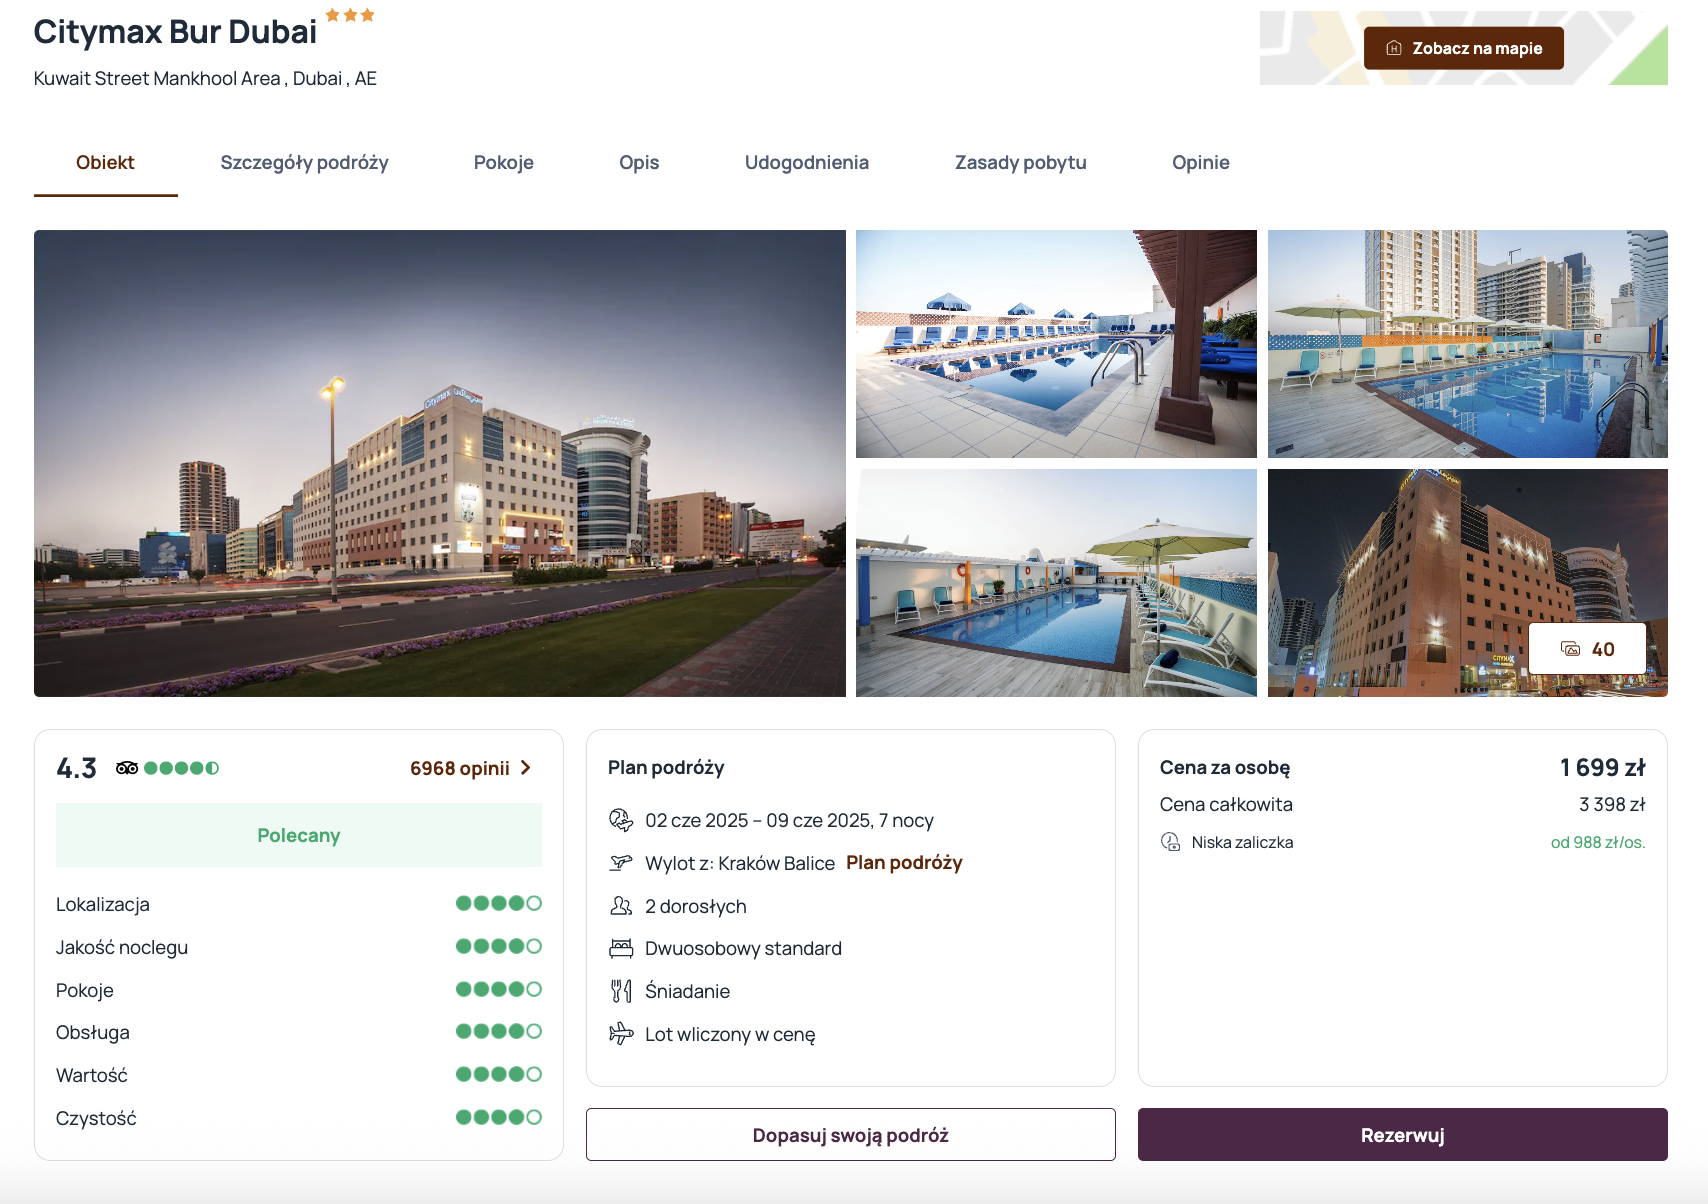The width and height of the screenshot is (1708, 1204).
Task: Open the large hotel exterior dusk photo
Action: [x=440, y=463]
